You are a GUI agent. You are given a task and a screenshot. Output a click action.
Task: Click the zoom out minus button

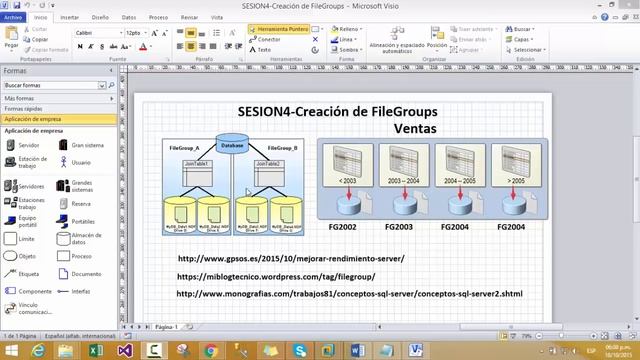pyautogui.click(x=539, y=336)
